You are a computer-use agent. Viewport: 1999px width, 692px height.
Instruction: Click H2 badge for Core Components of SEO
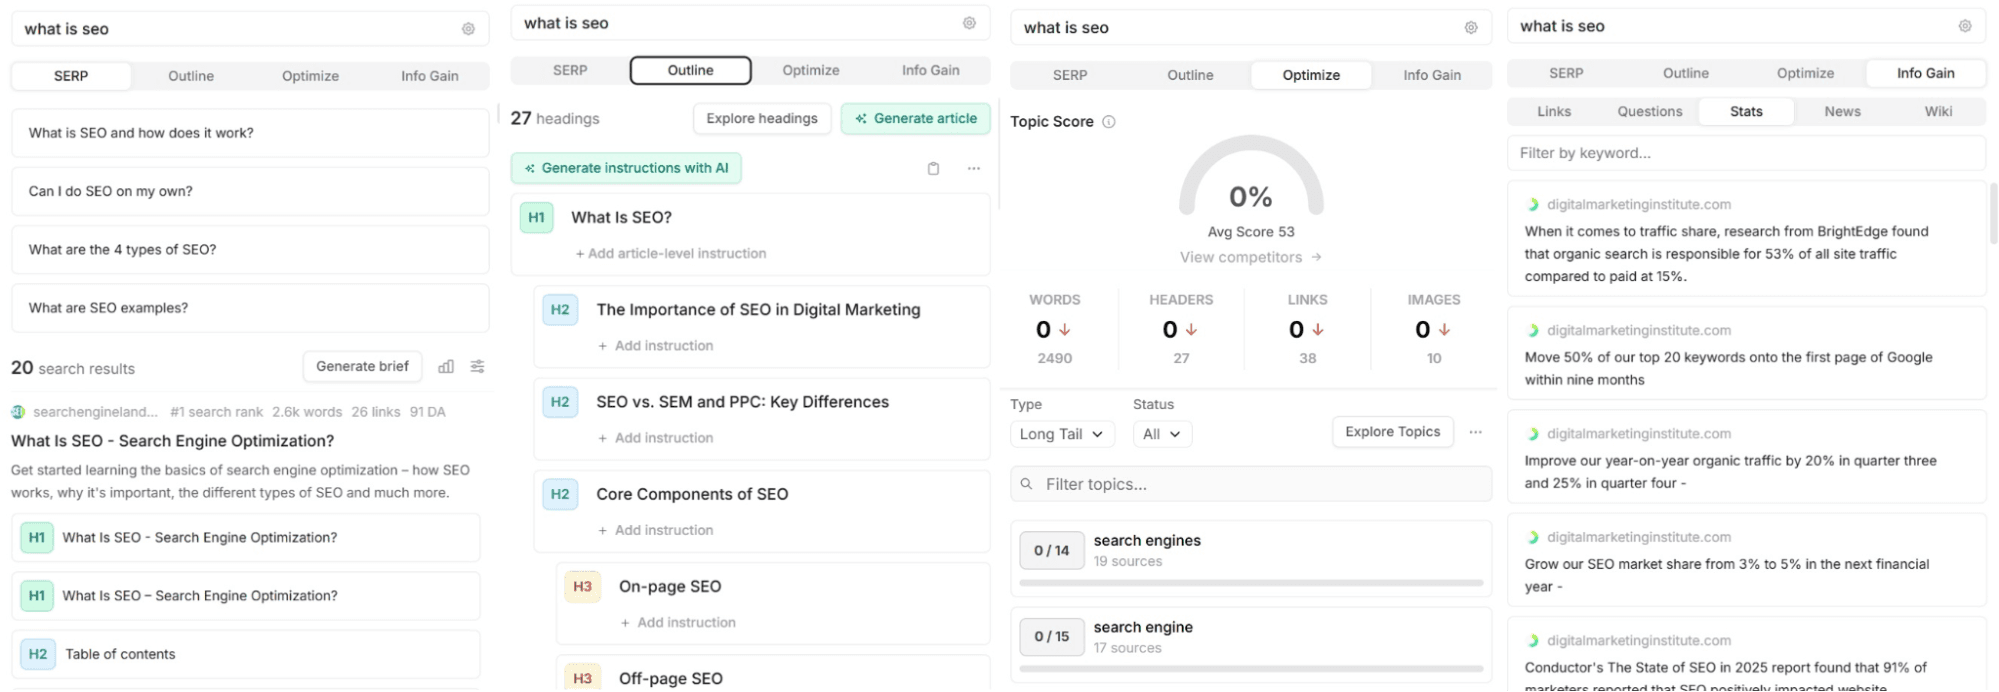pos(560,494)
